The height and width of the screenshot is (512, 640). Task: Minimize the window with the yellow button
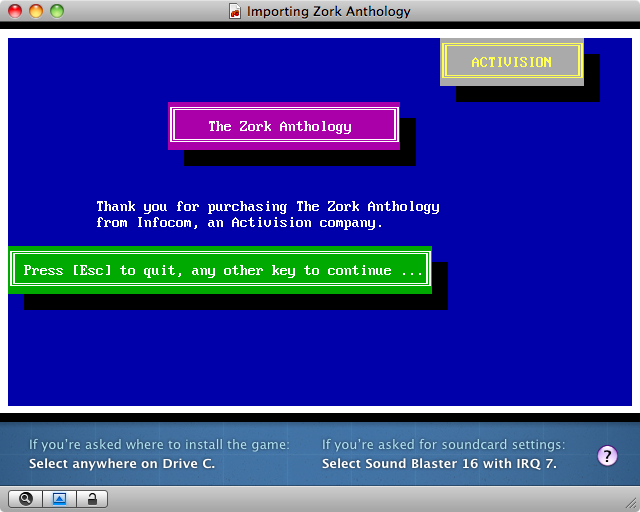coord(36,12)
